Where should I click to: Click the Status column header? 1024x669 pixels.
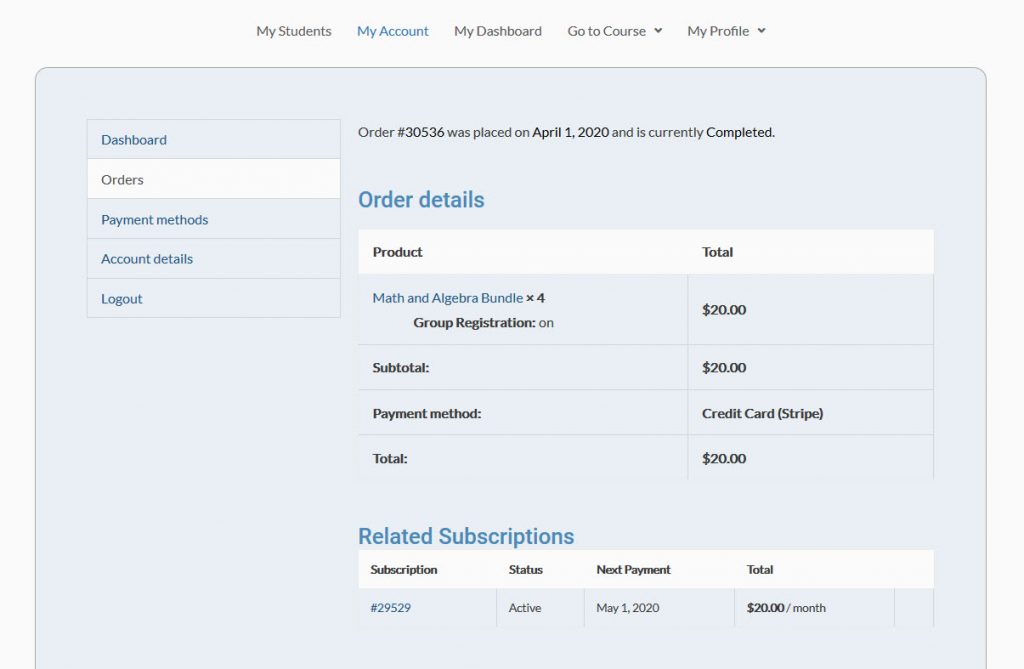pos(525,570)
